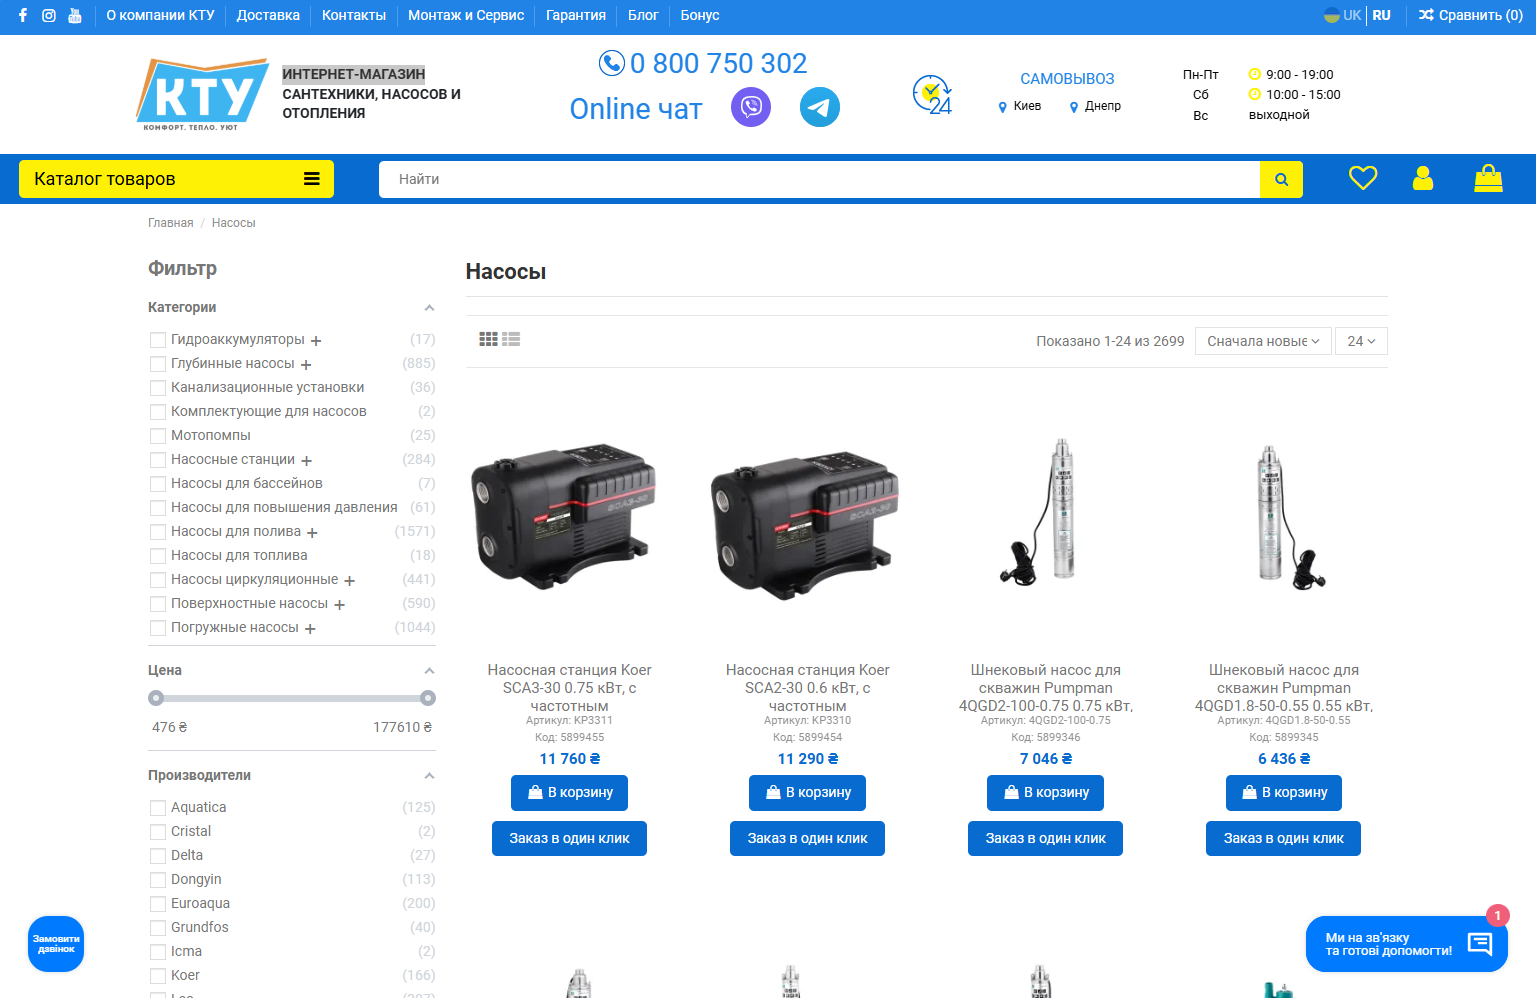
Task: Go to Главная breadcrumb link
Action: click(171, 223)
